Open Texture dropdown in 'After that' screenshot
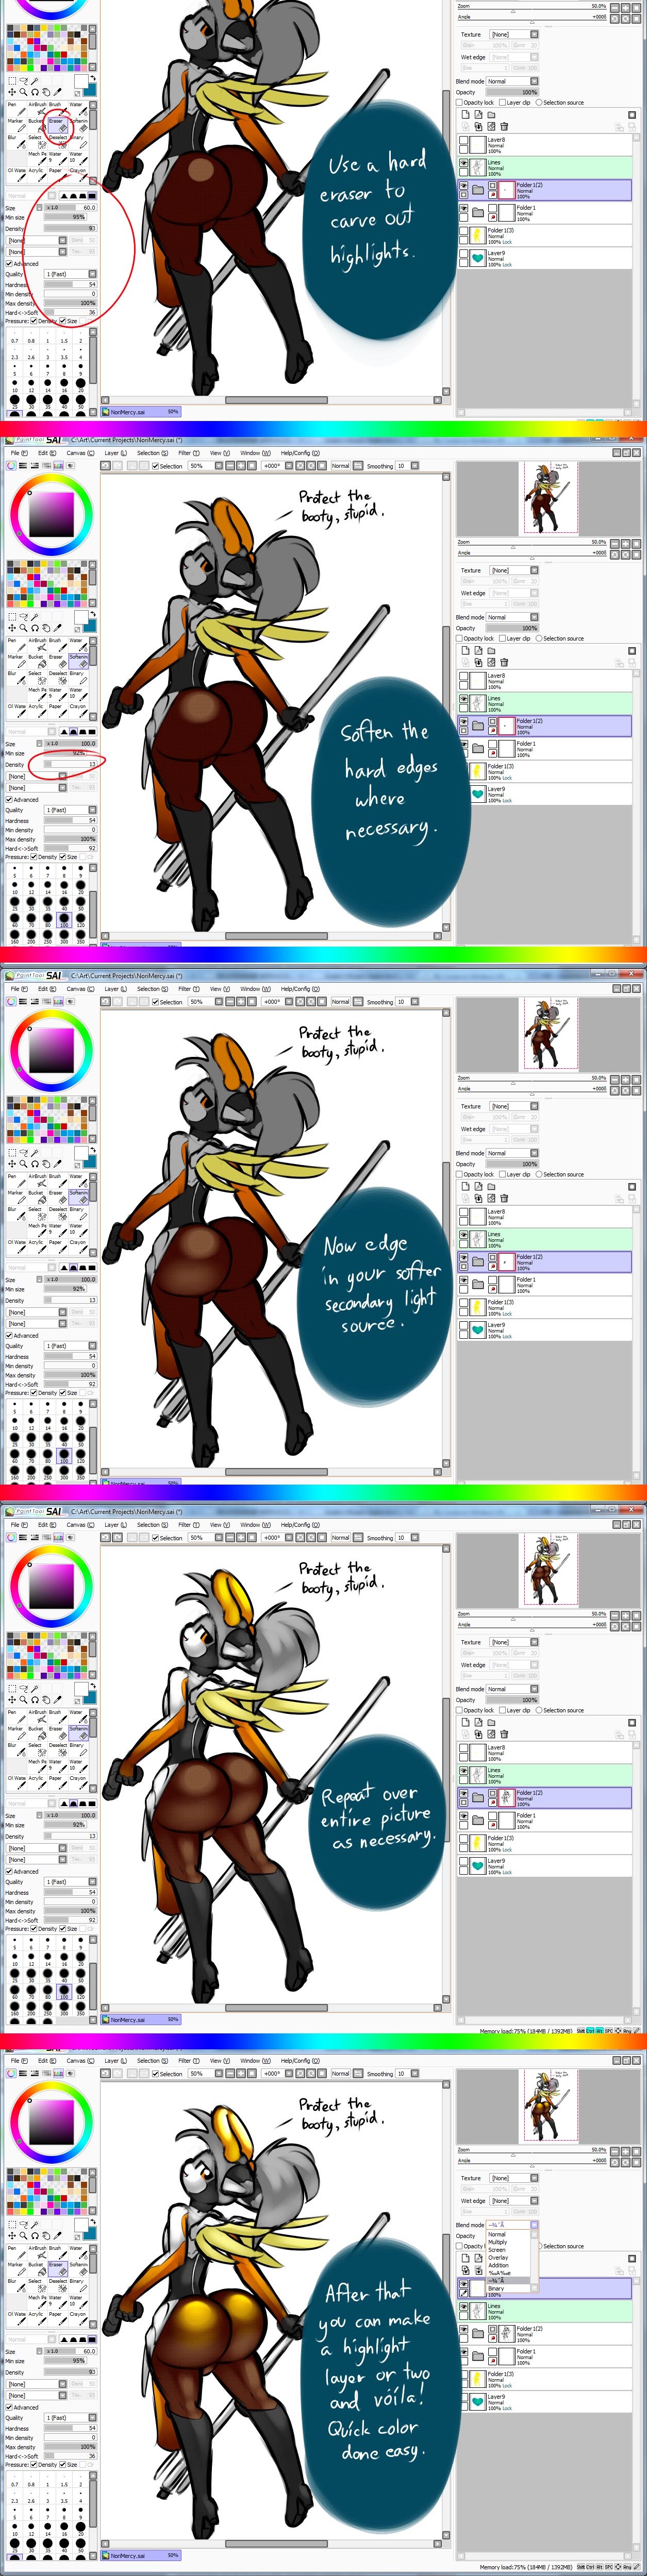Screen dimensions: 647x2576 (x=514, y=2178)
